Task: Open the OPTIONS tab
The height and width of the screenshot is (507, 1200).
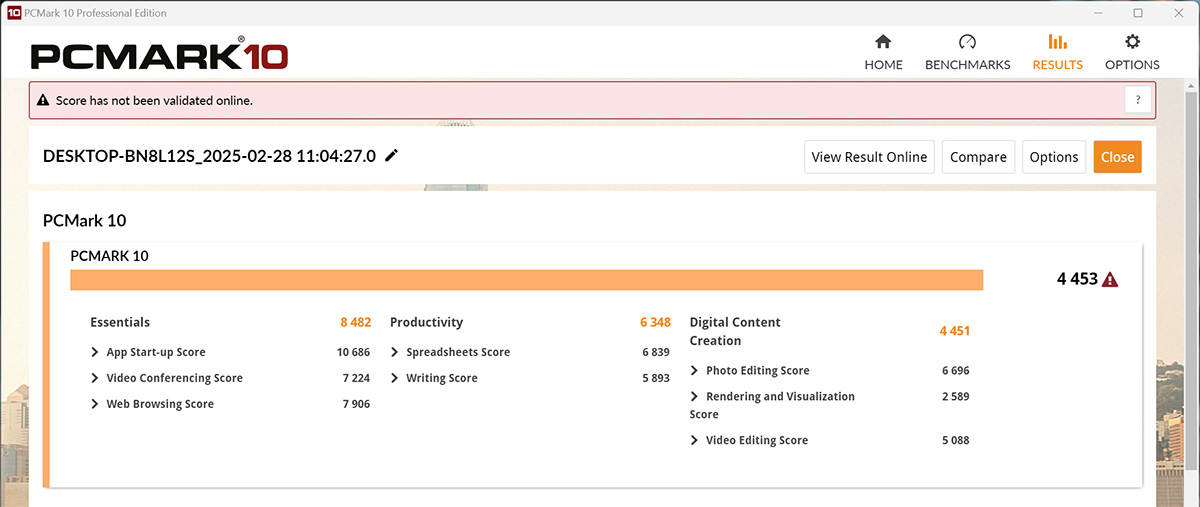Action: (1132, 53)
